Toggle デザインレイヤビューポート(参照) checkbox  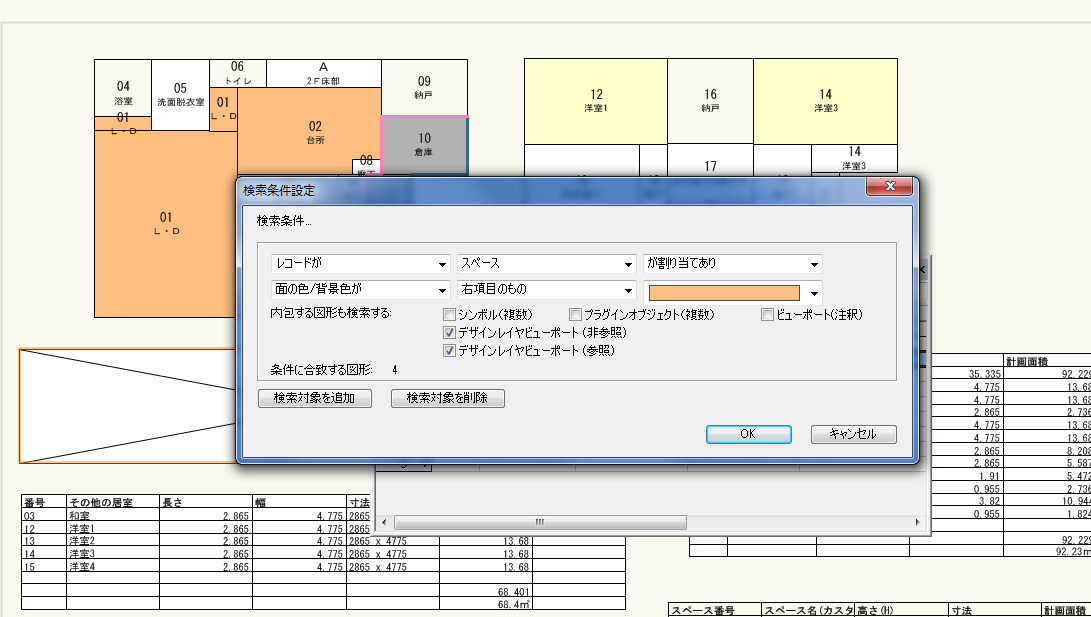[450, 351]
